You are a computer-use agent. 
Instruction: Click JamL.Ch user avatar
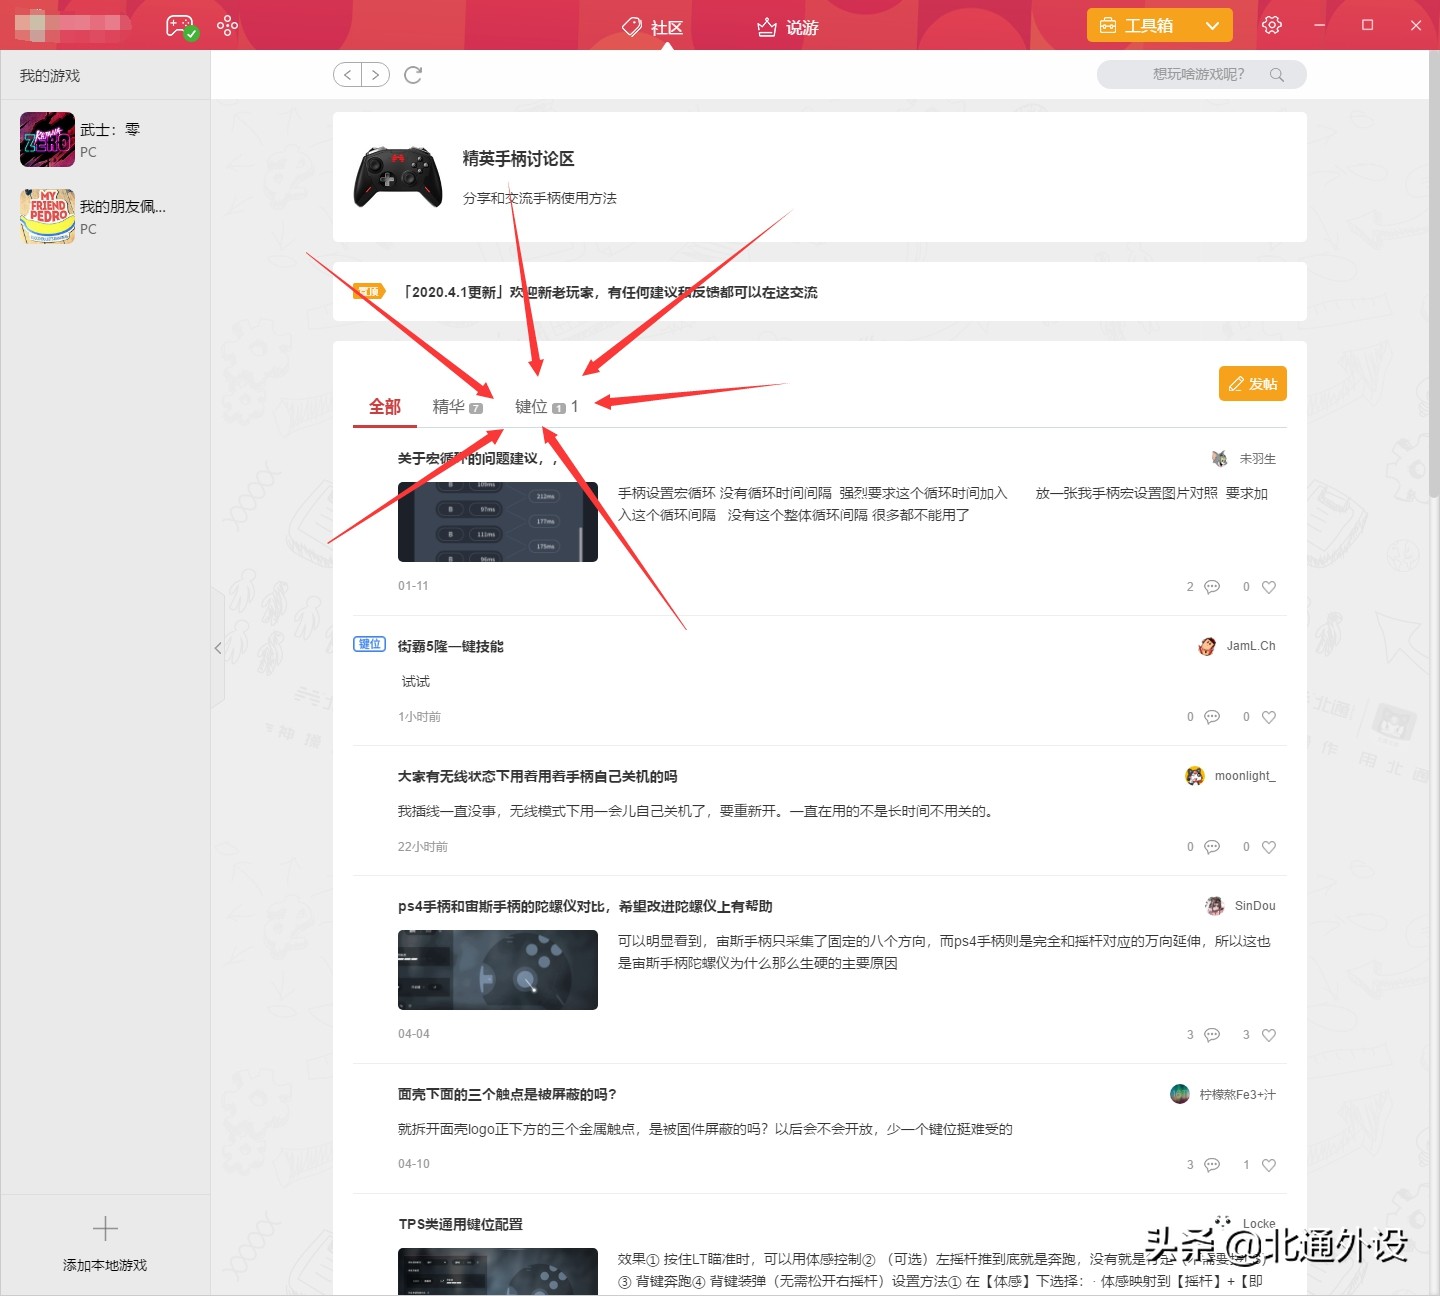click(1207, 646)
